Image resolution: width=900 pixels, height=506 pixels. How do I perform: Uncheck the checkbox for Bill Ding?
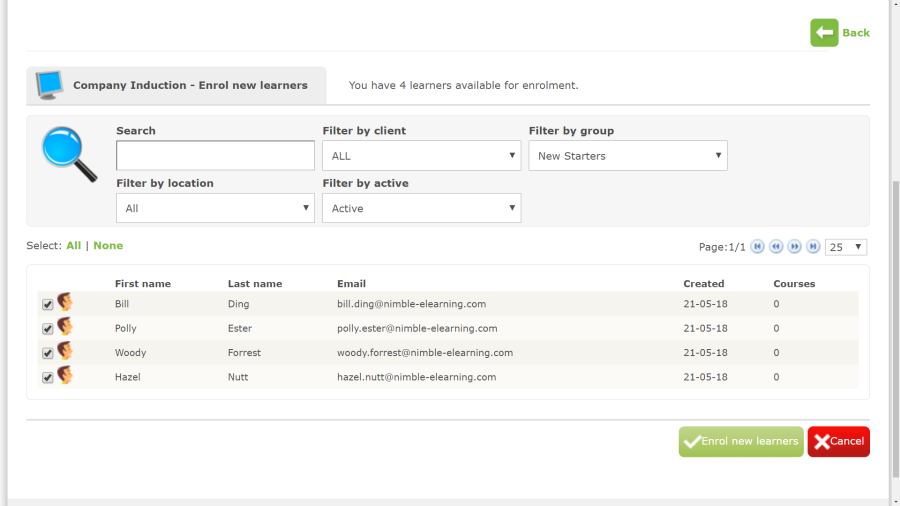47,305
